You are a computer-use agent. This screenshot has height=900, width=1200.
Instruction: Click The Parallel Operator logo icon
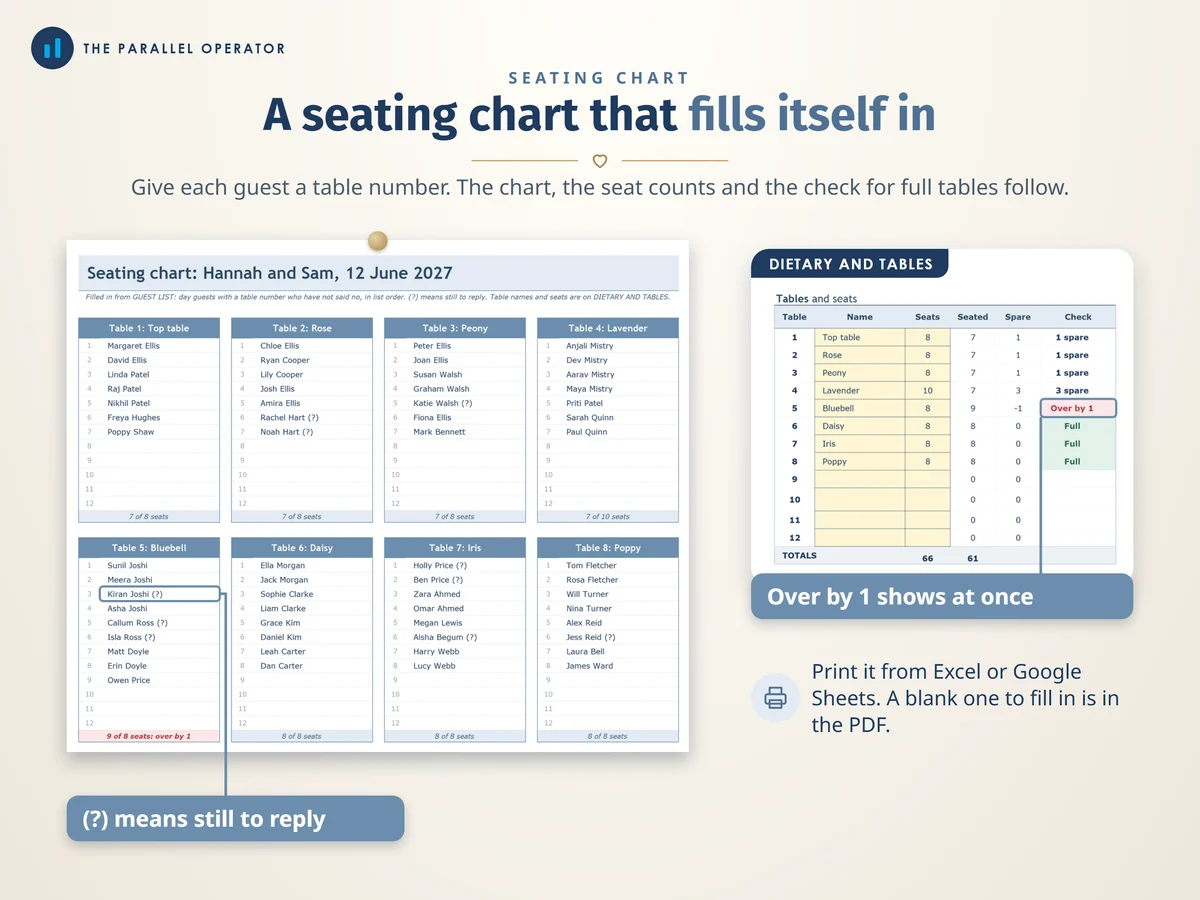pyautogui.click(x=52, y=48)
